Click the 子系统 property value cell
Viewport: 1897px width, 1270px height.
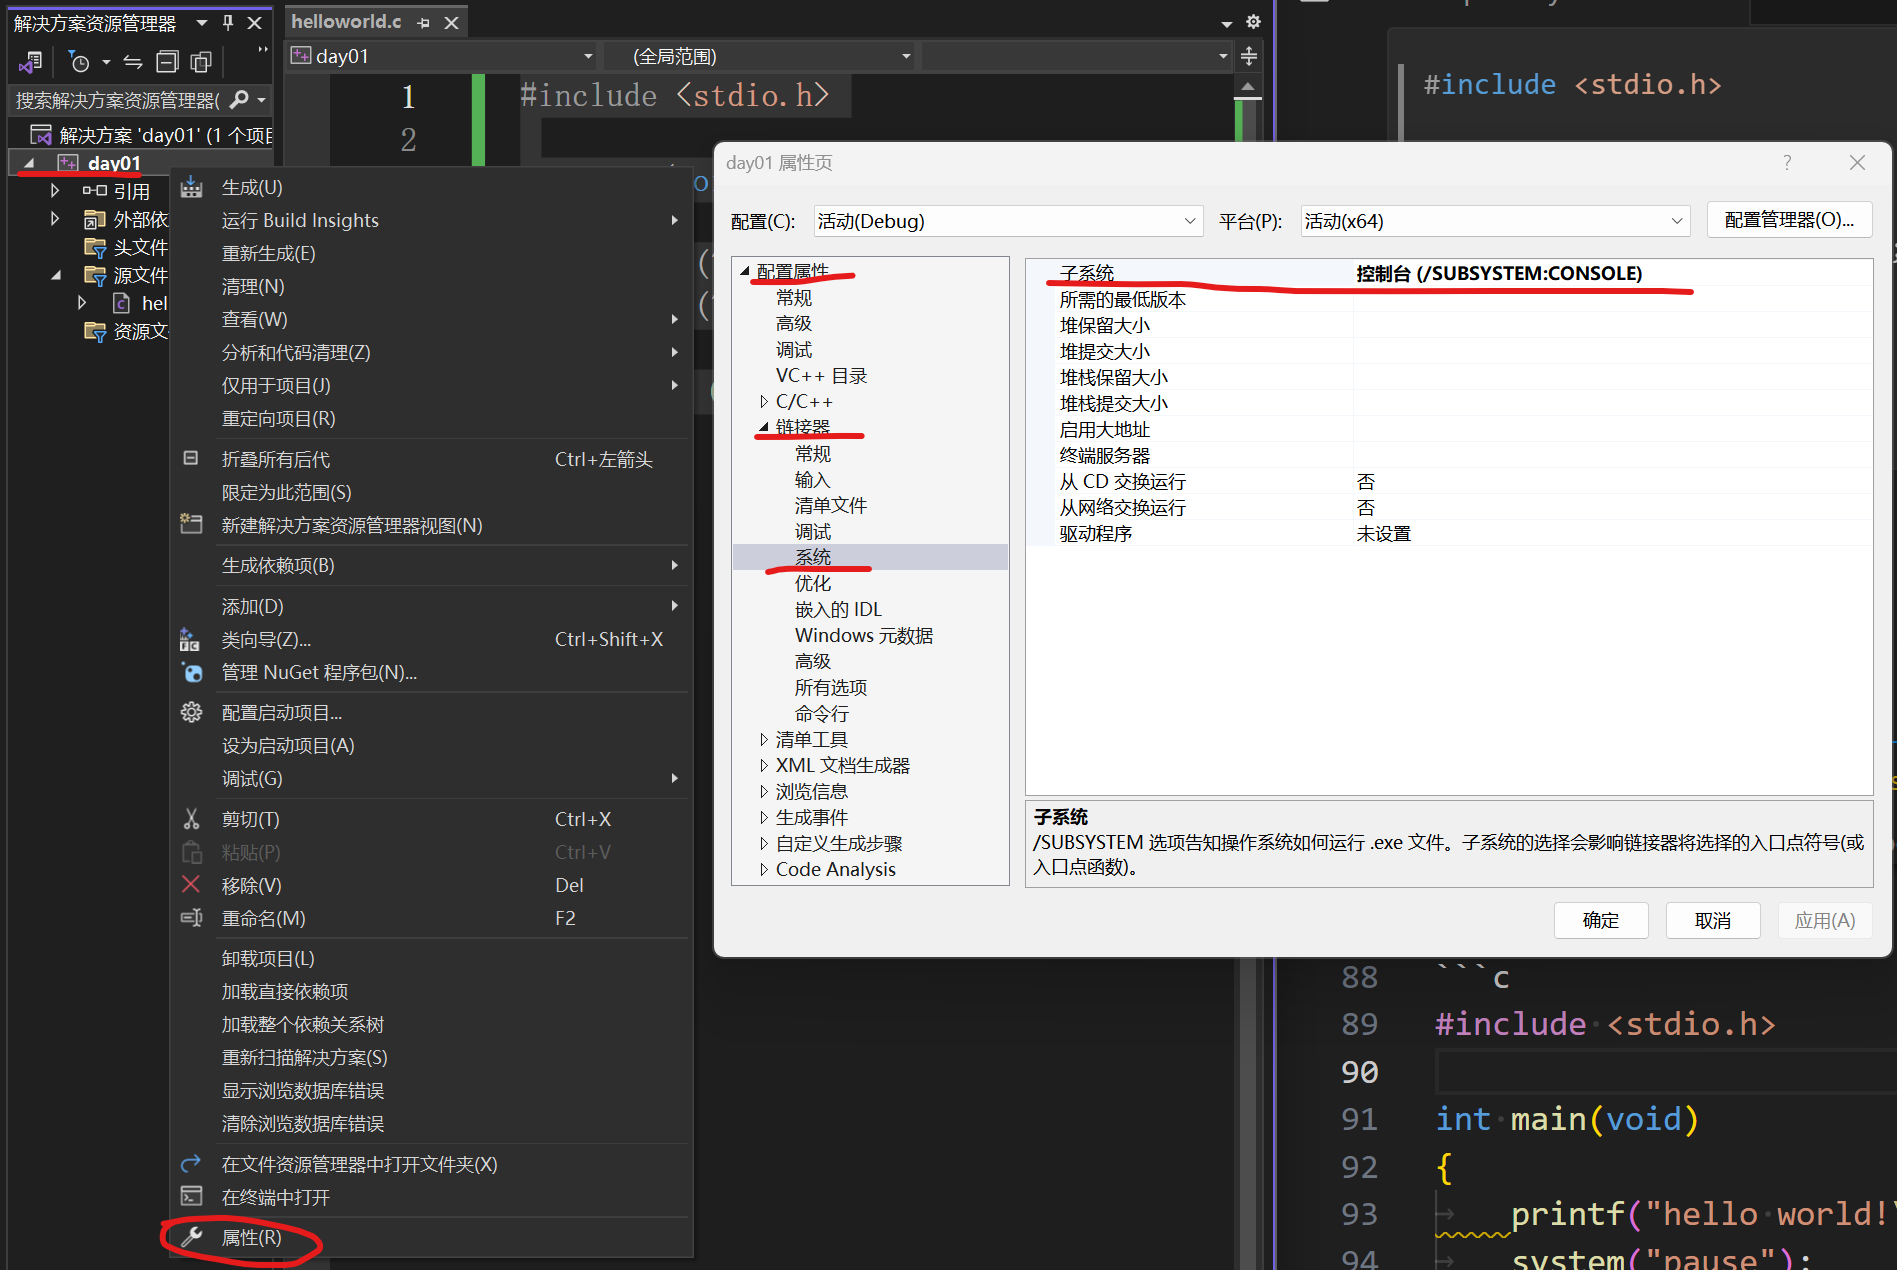[x=1612, y=273]
